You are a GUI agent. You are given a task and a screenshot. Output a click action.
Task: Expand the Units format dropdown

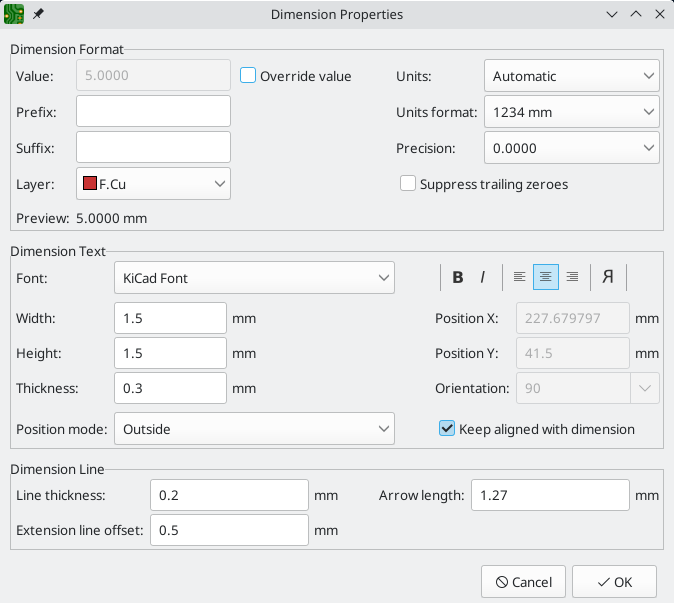(571, 112)
